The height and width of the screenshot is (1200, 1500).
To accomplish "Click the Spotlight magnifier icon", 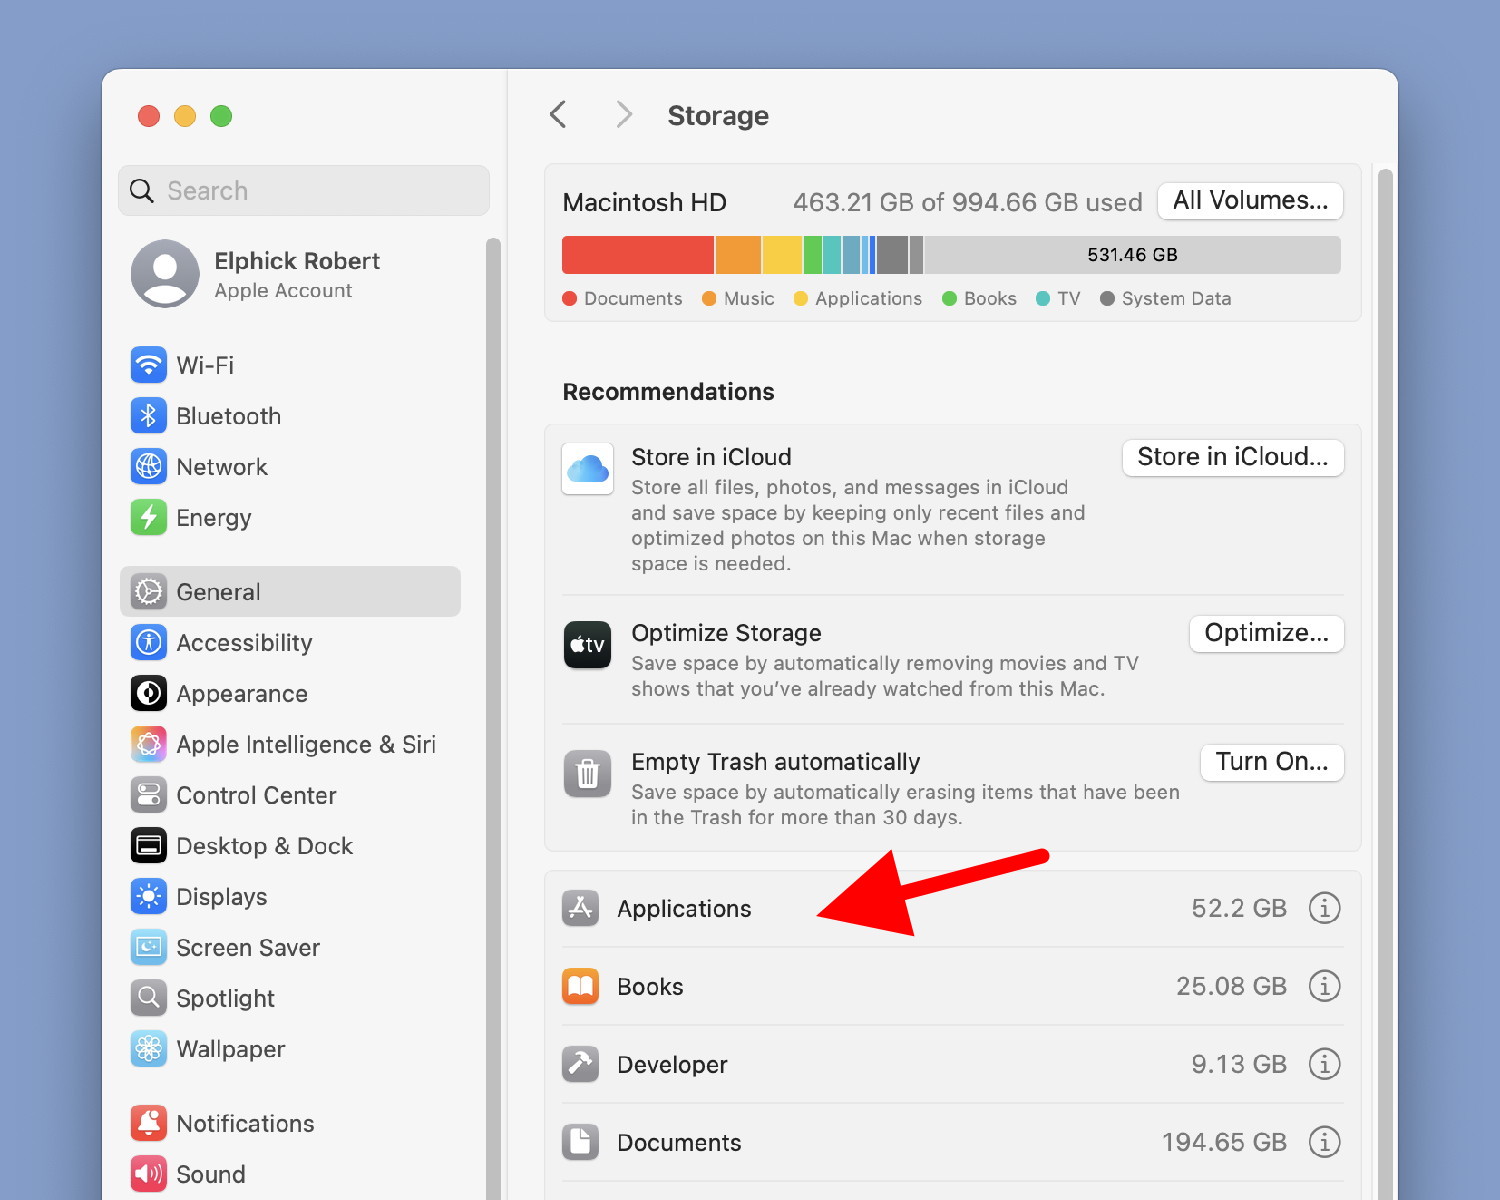I will click(149, 999).
